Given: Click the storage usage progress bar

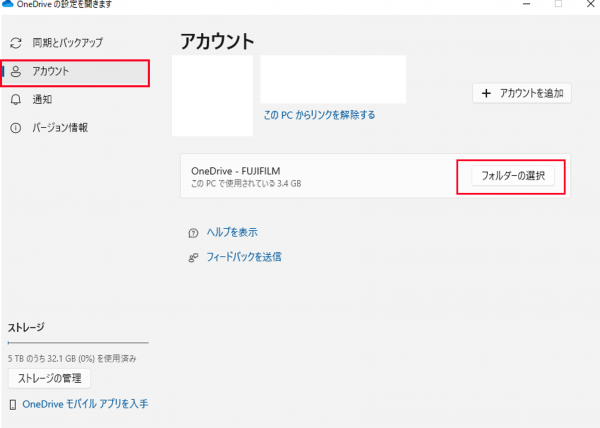Looking at the screenshot, I should (77, 343).
